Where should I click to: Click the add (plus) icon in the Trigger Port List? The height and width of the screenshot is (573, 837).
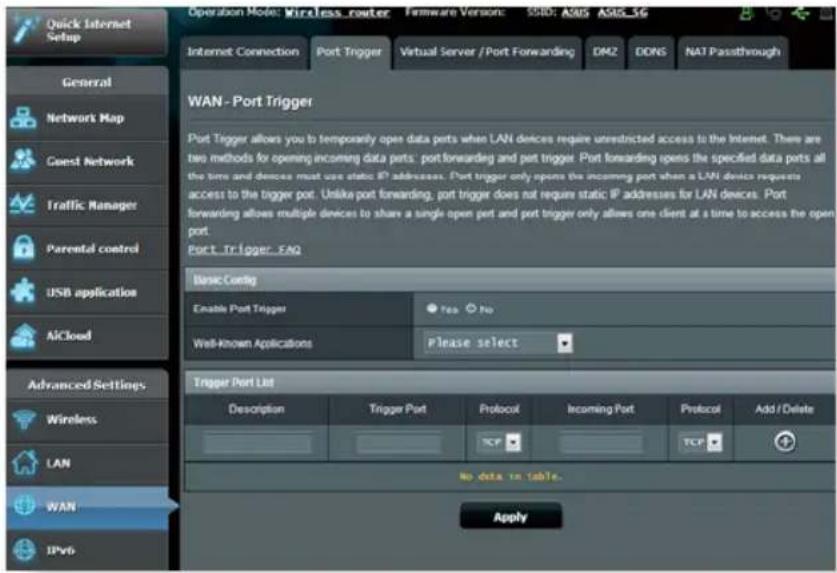click(784, 442)
